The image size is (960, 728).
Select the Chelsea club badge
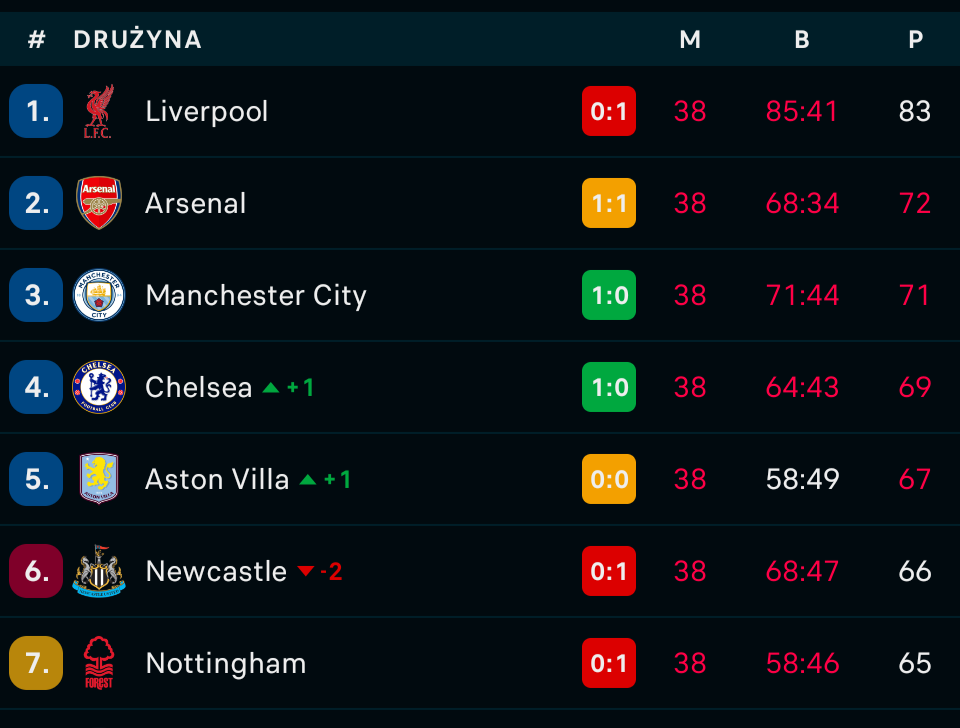(99, 387)
